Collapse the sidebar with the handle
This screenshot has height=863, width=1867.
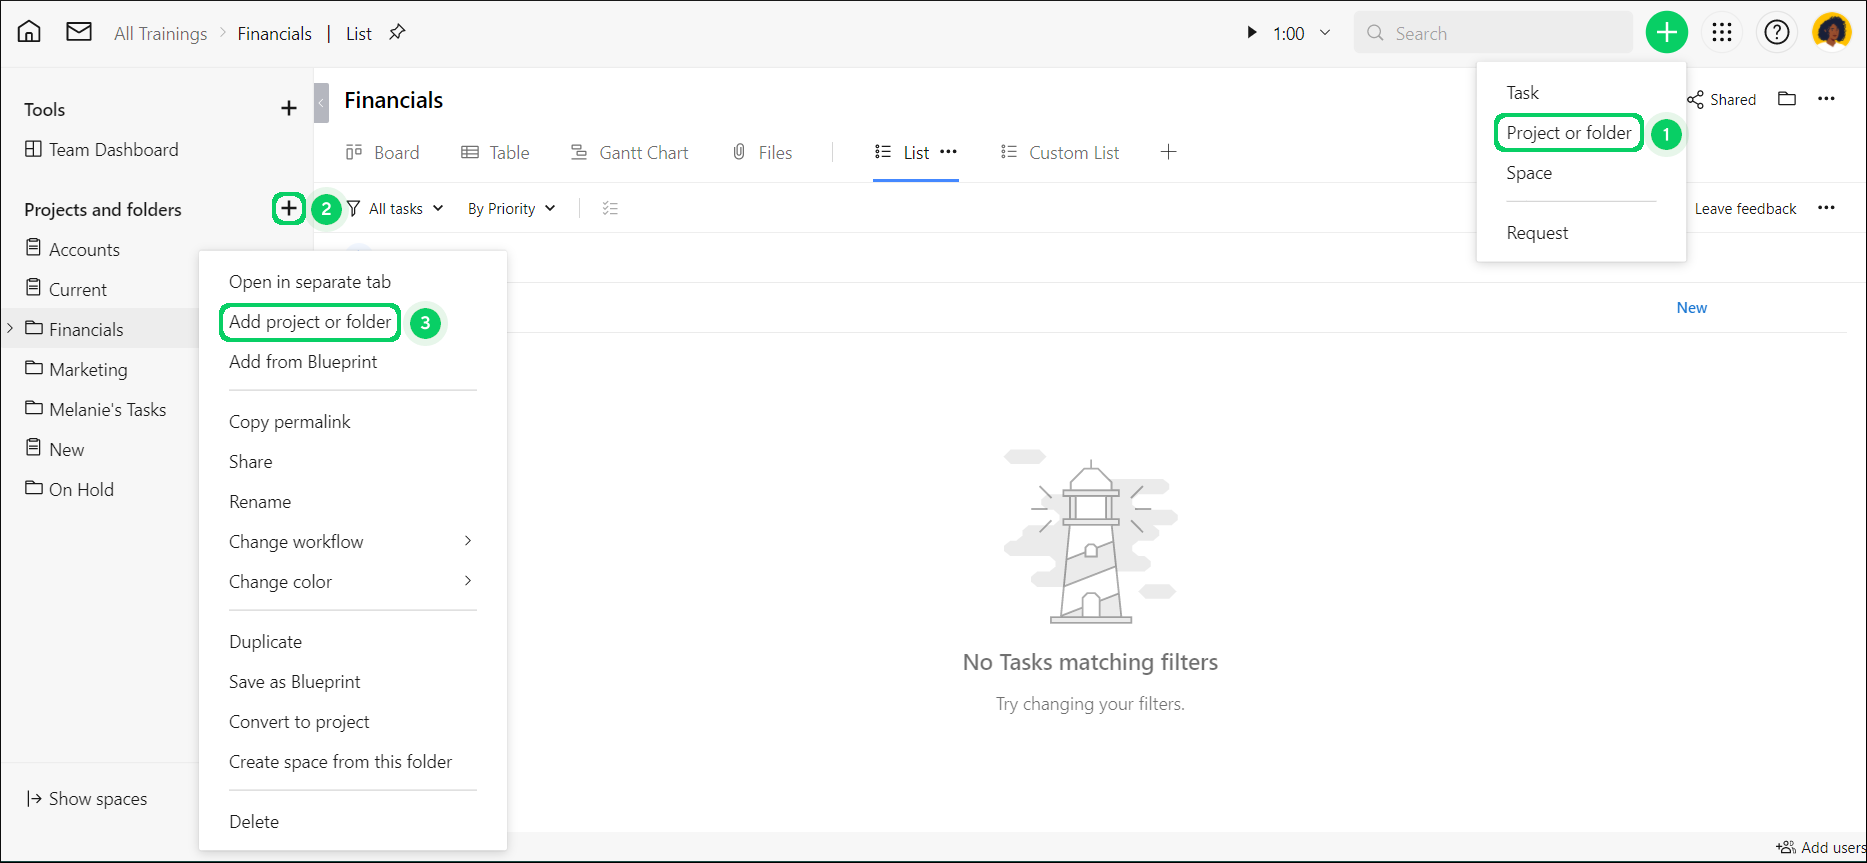click(x=321, y=102)
